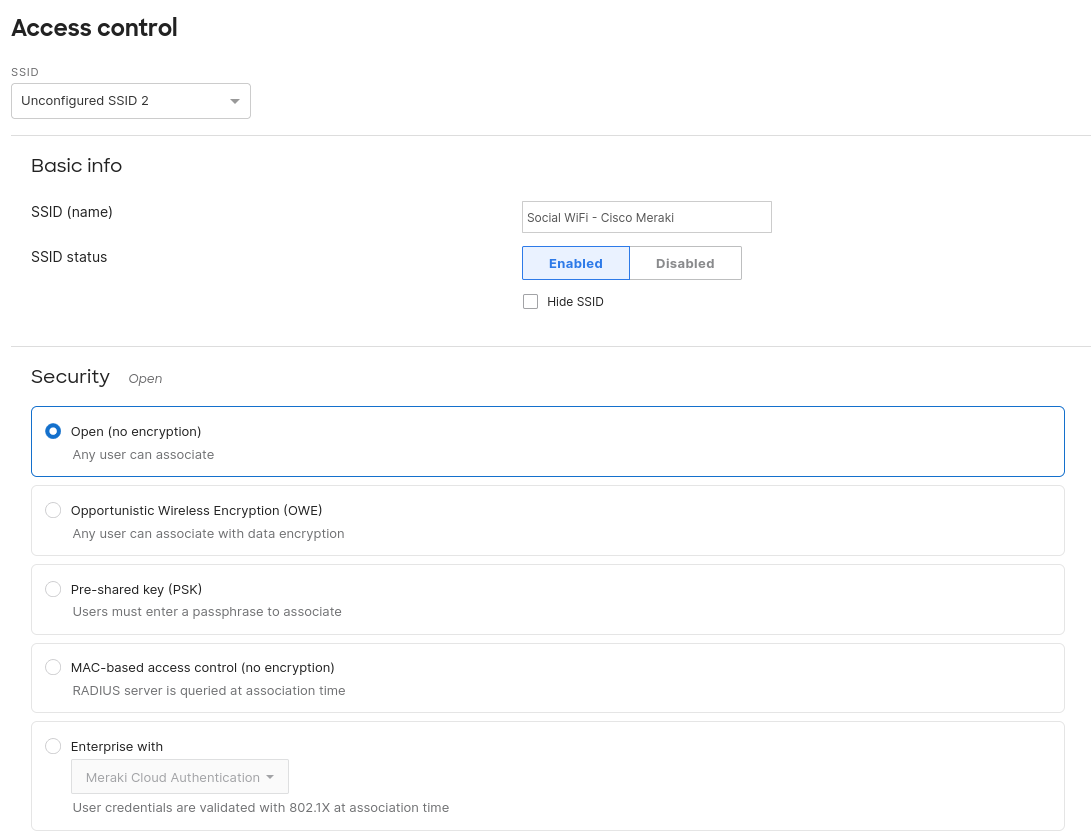
Task: Click the caret arrow in SSID selector
Action: pos(234,101)
